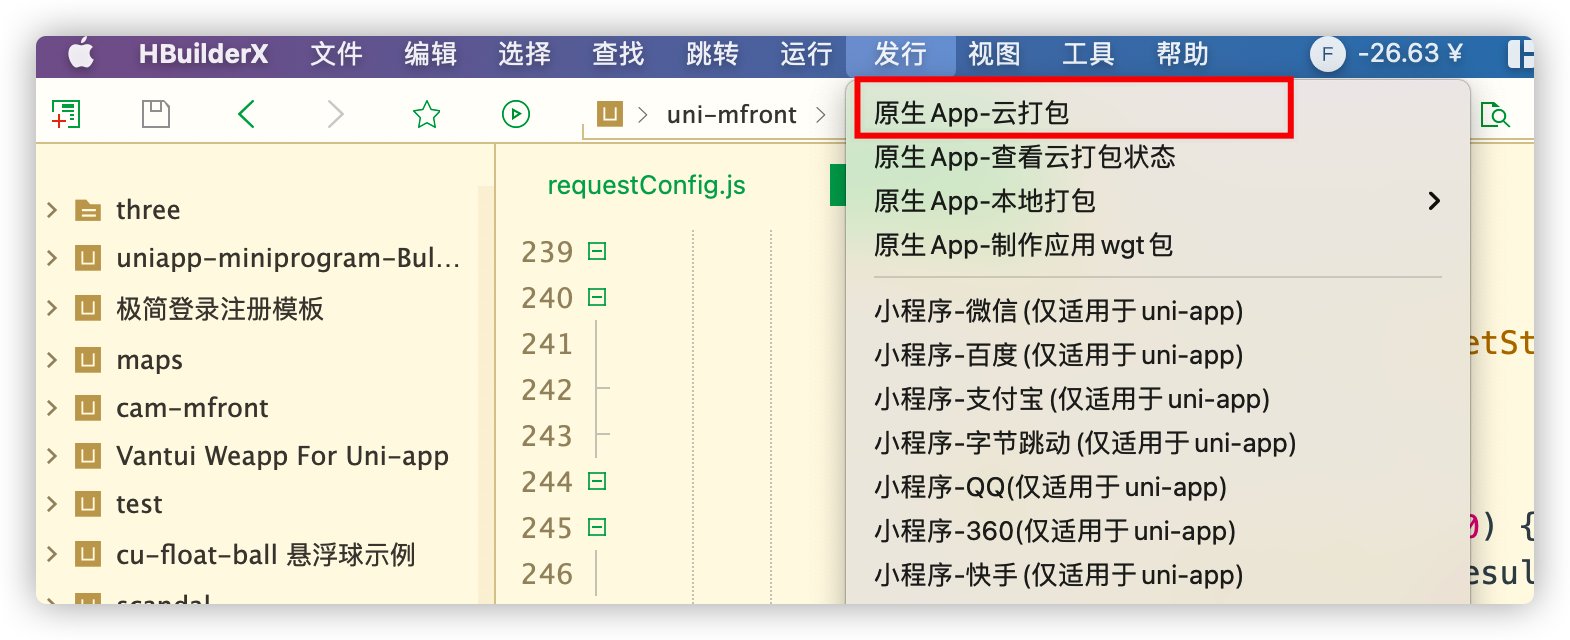
Task: Expand the cam-mfront project
Action: [x=52, y=407]
